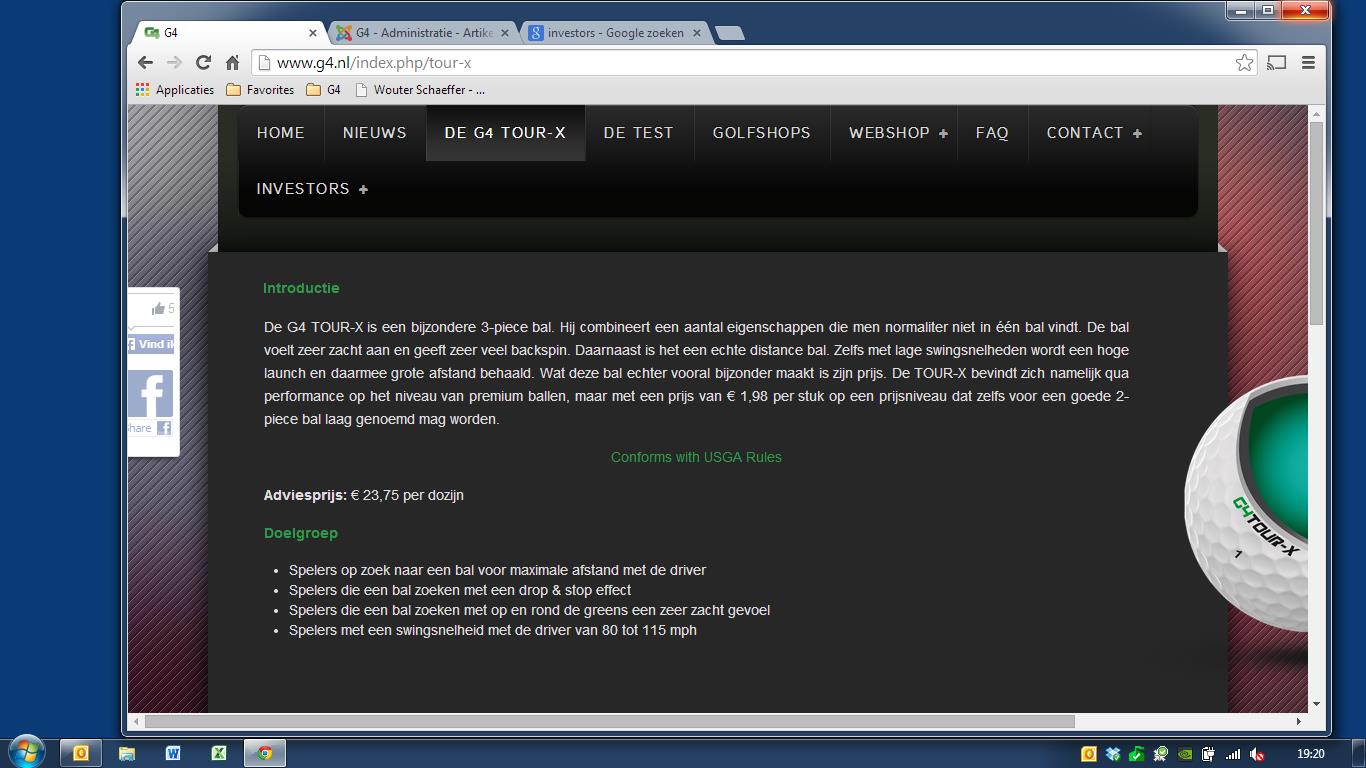Open the FAQ menu item
The image size is (1366, 768).
click(992, 132)
